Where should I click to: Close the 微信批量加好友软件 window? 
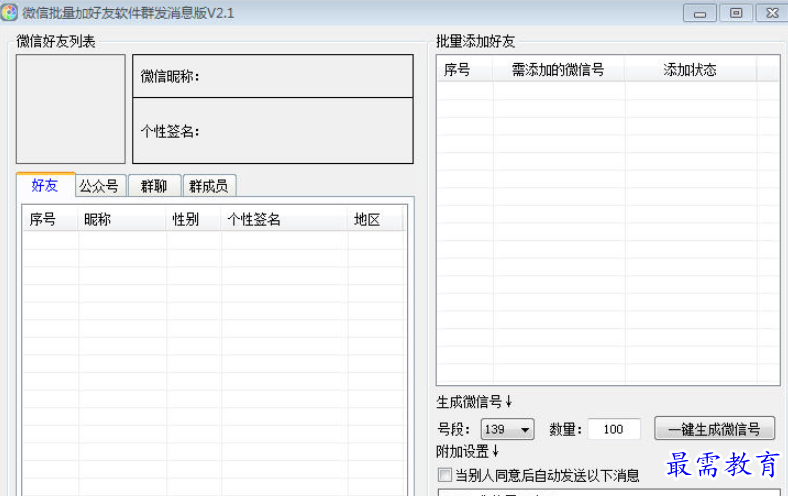pyautogui.click(x=772, y=13)
